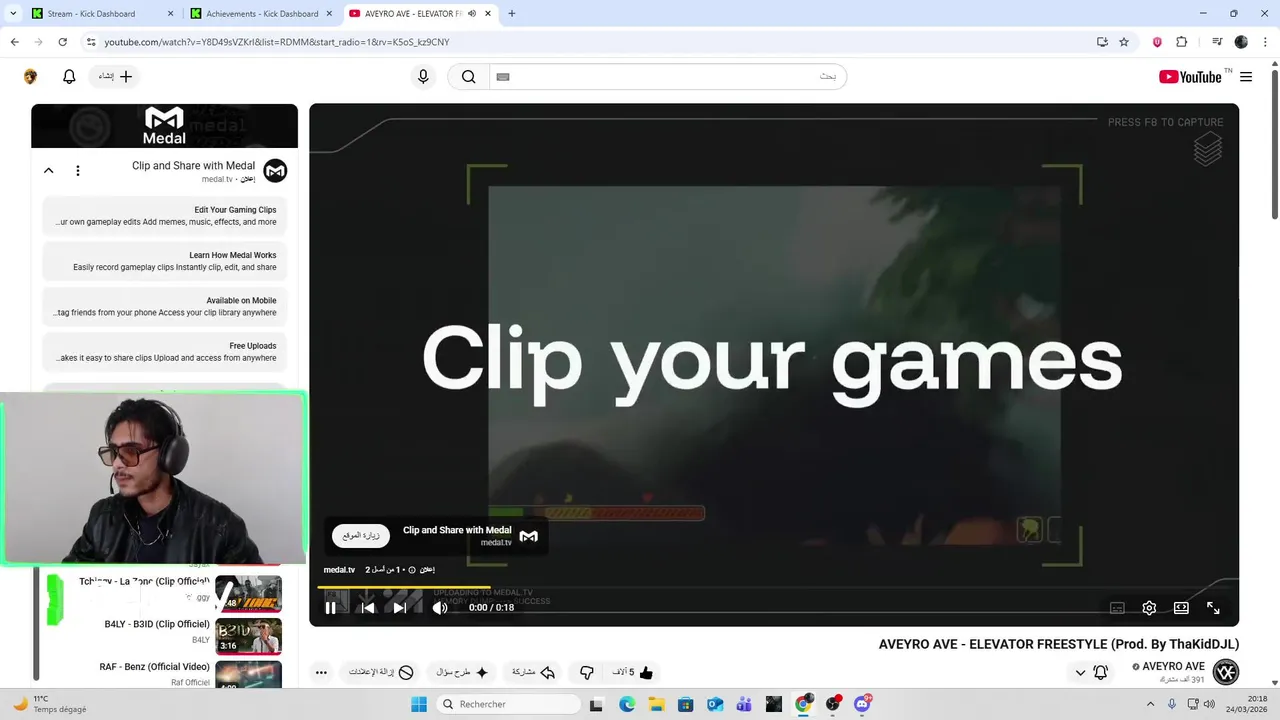Open the Available on Mobile card

(x=165, y=307)
